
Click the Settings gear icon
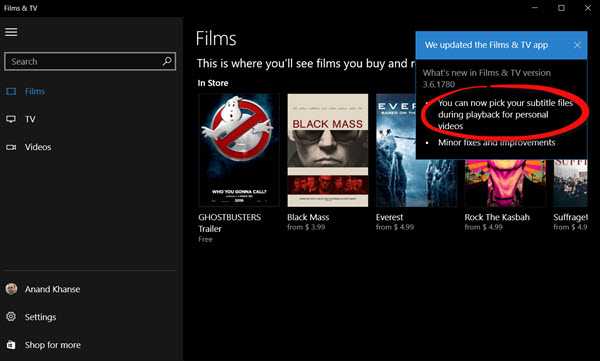(11, 317)
